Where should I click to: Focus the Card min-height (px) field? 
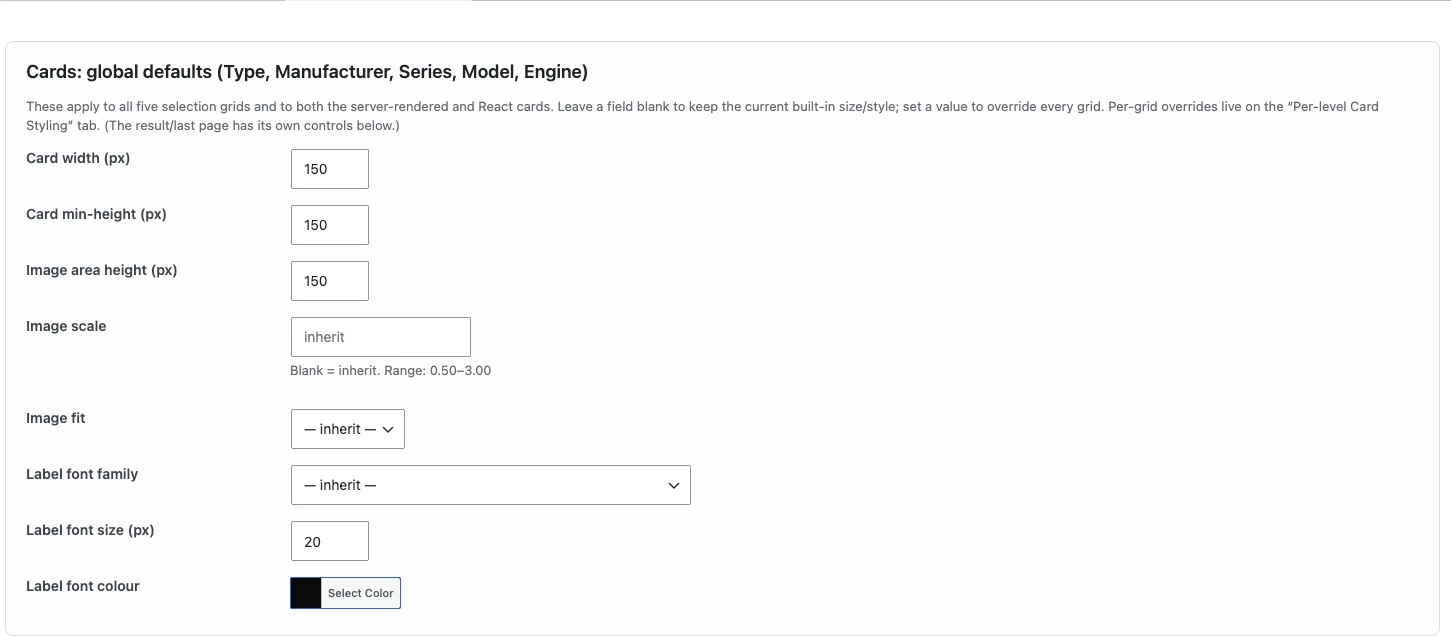(329, 225)
